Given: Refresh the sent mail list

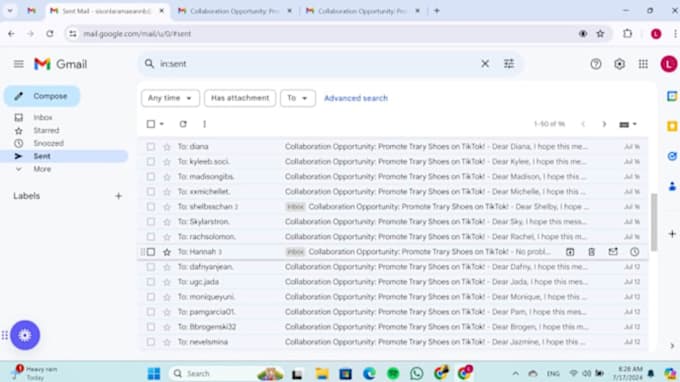Looking at the screenshot, I should coord(183,124).
